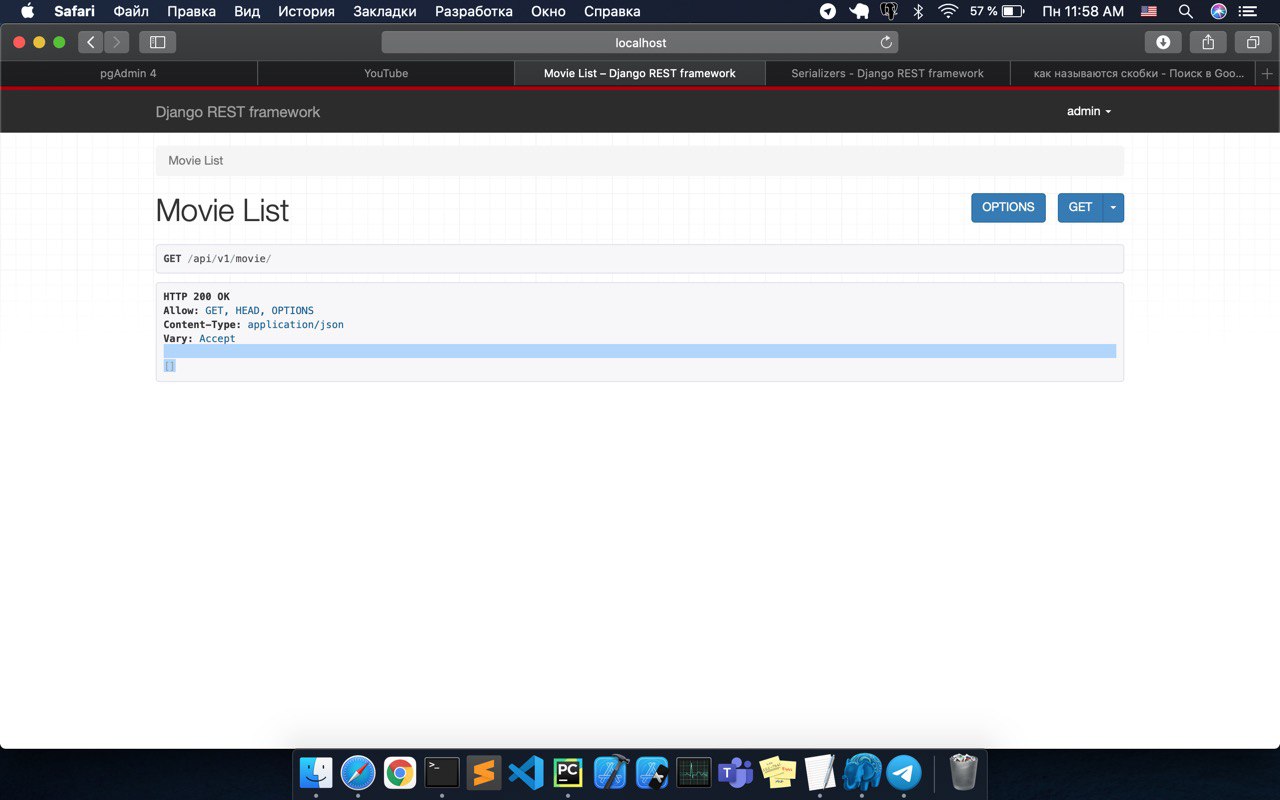Open Activity Monitor from the Dock

[x=694, y=772]
